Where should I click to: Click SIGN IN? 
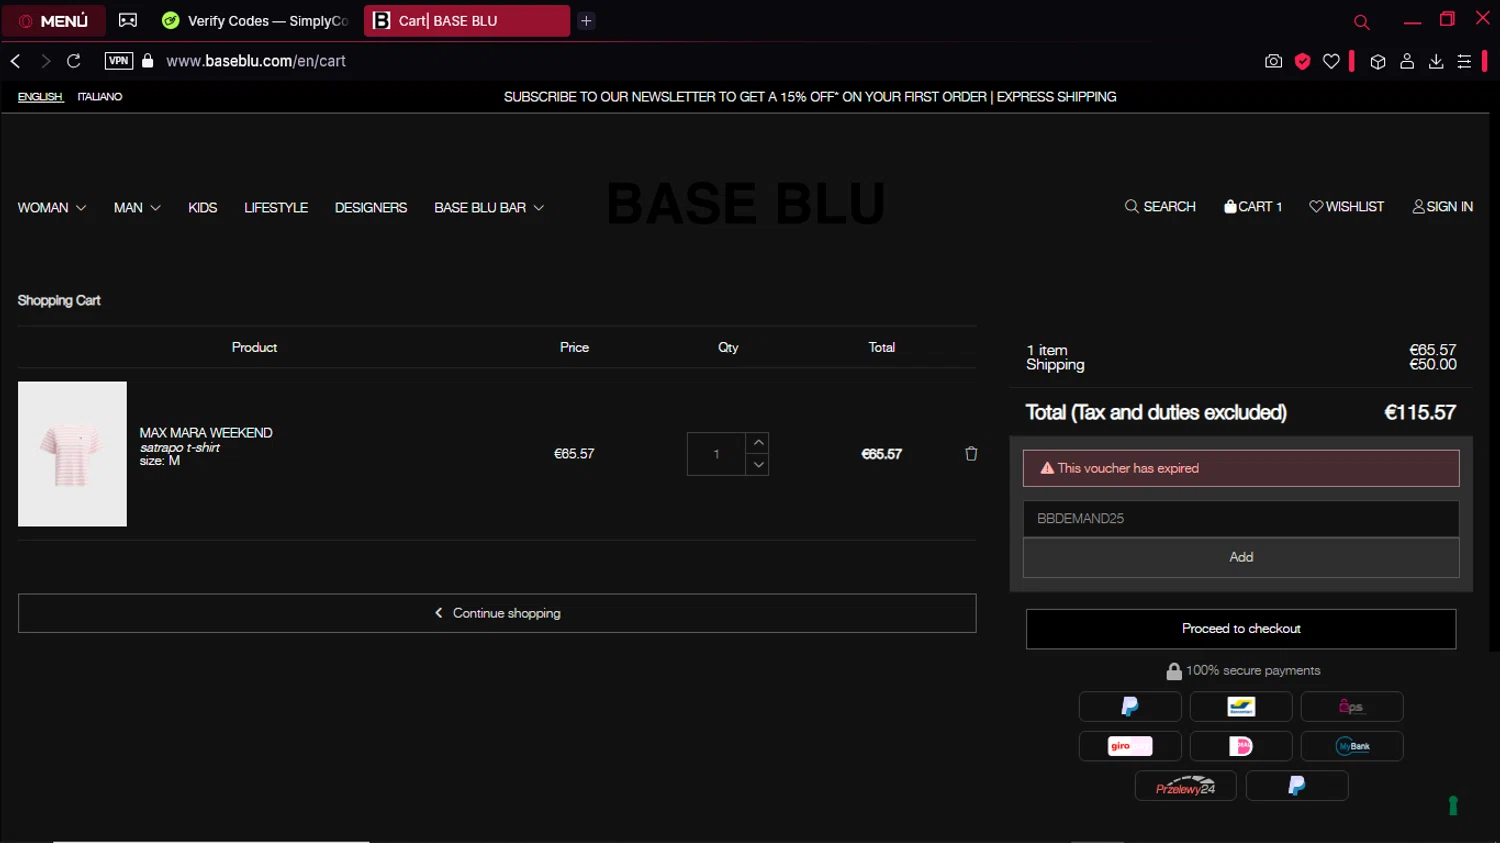1443,207
